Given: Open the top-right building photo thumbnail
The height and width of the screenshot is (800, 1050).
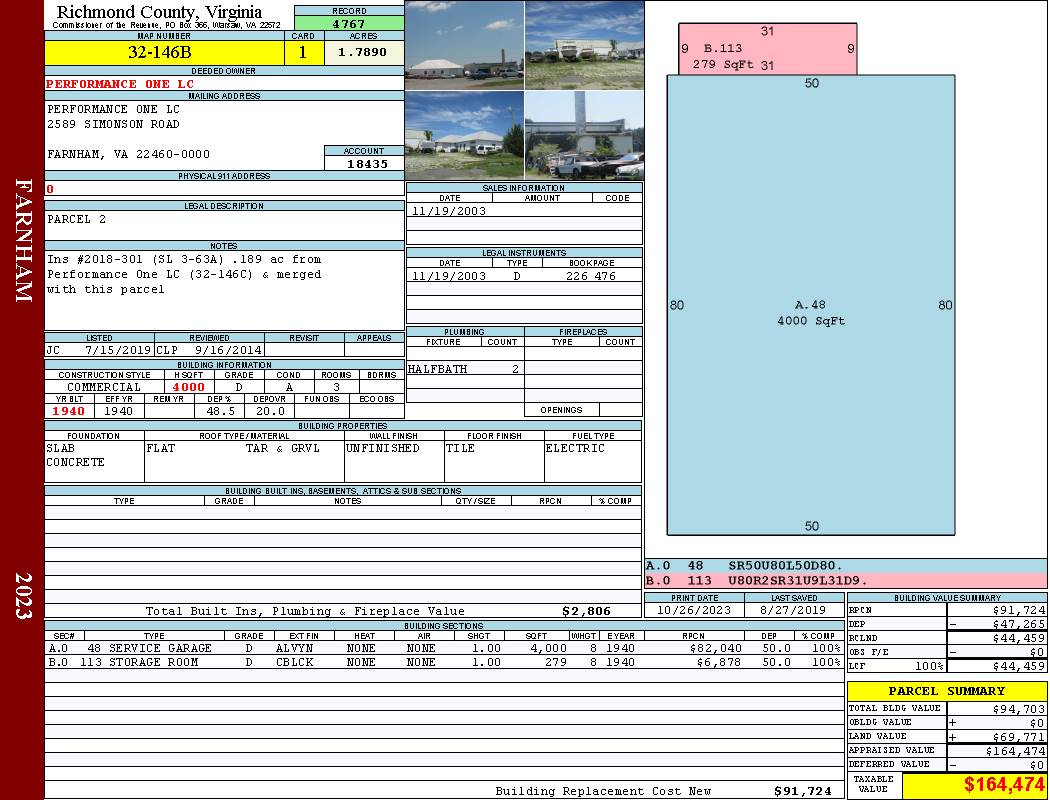Looking at the screenshot, I should (x=584, y=45).
